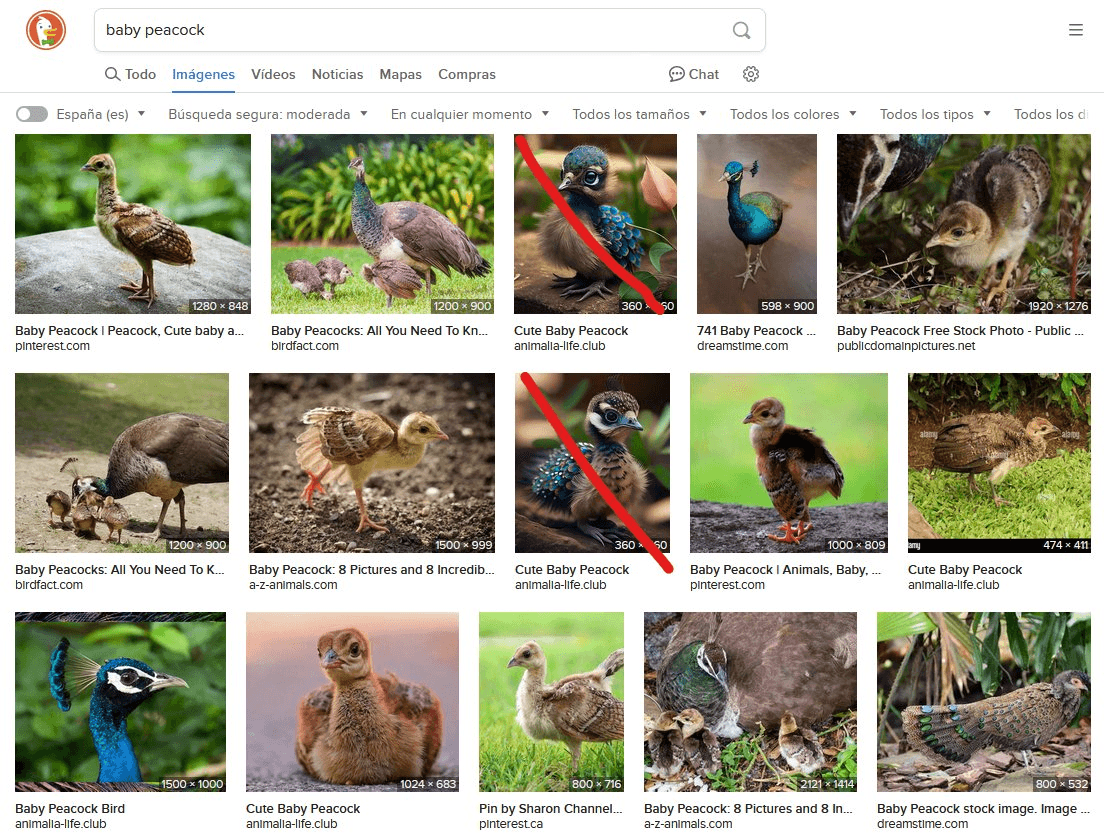This screenshot has width=1104, height=838.
Task: Open the hamburger menu icon
Action: (x=1076, y=30)
